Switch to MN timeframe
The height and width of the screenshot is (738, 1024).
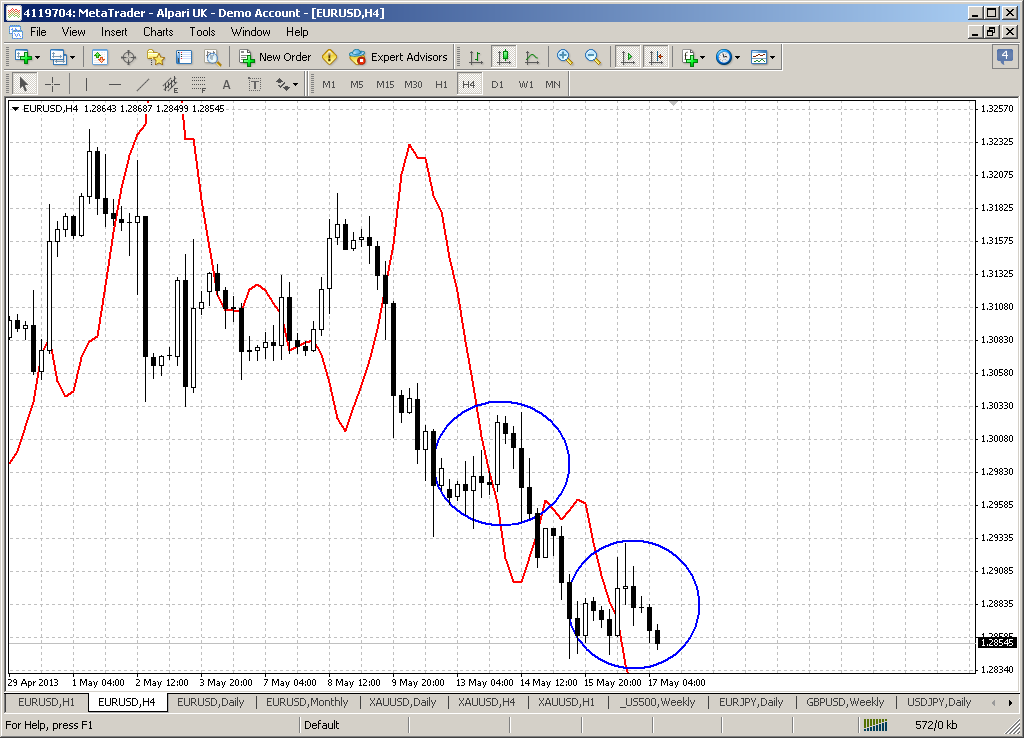coord(553,84)
